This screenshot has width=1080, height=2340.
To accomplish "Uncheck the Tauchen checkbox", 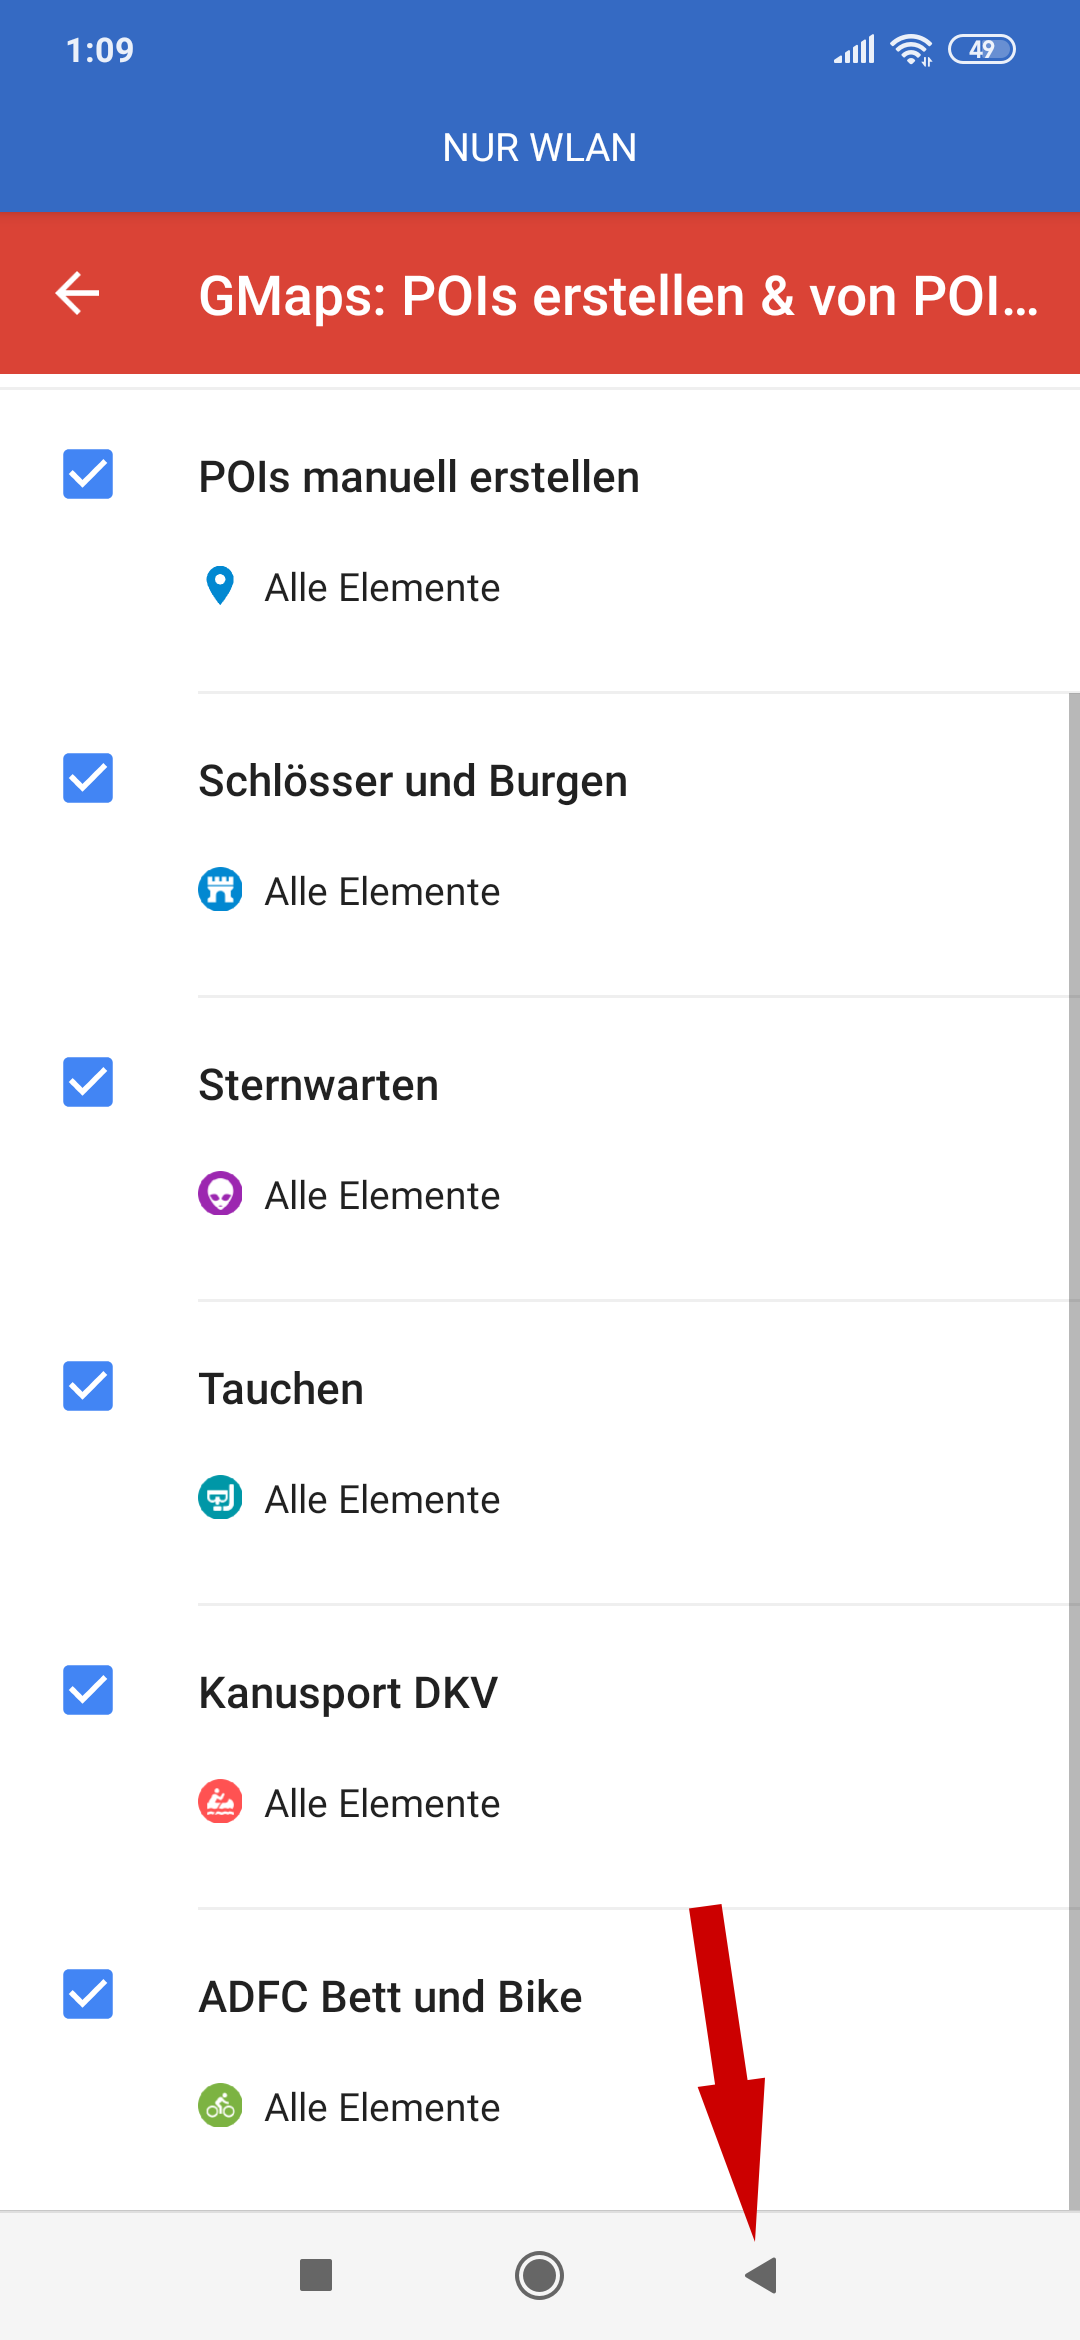I will click(x=88, y=1386).
